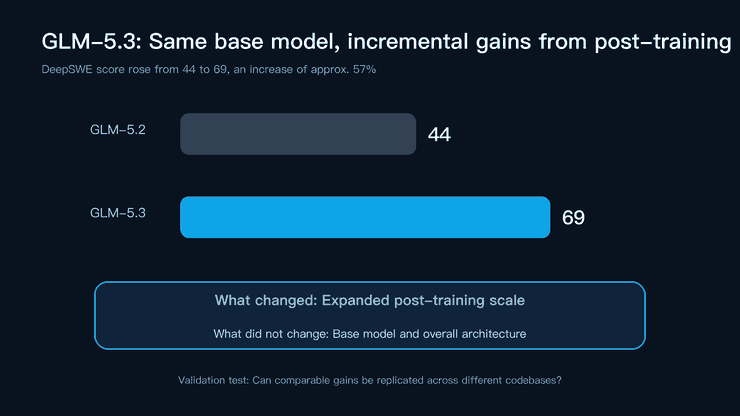
Task: Click the blue GLM-5.3 bar
Action: pyautogui.click(x=365, y=217)
